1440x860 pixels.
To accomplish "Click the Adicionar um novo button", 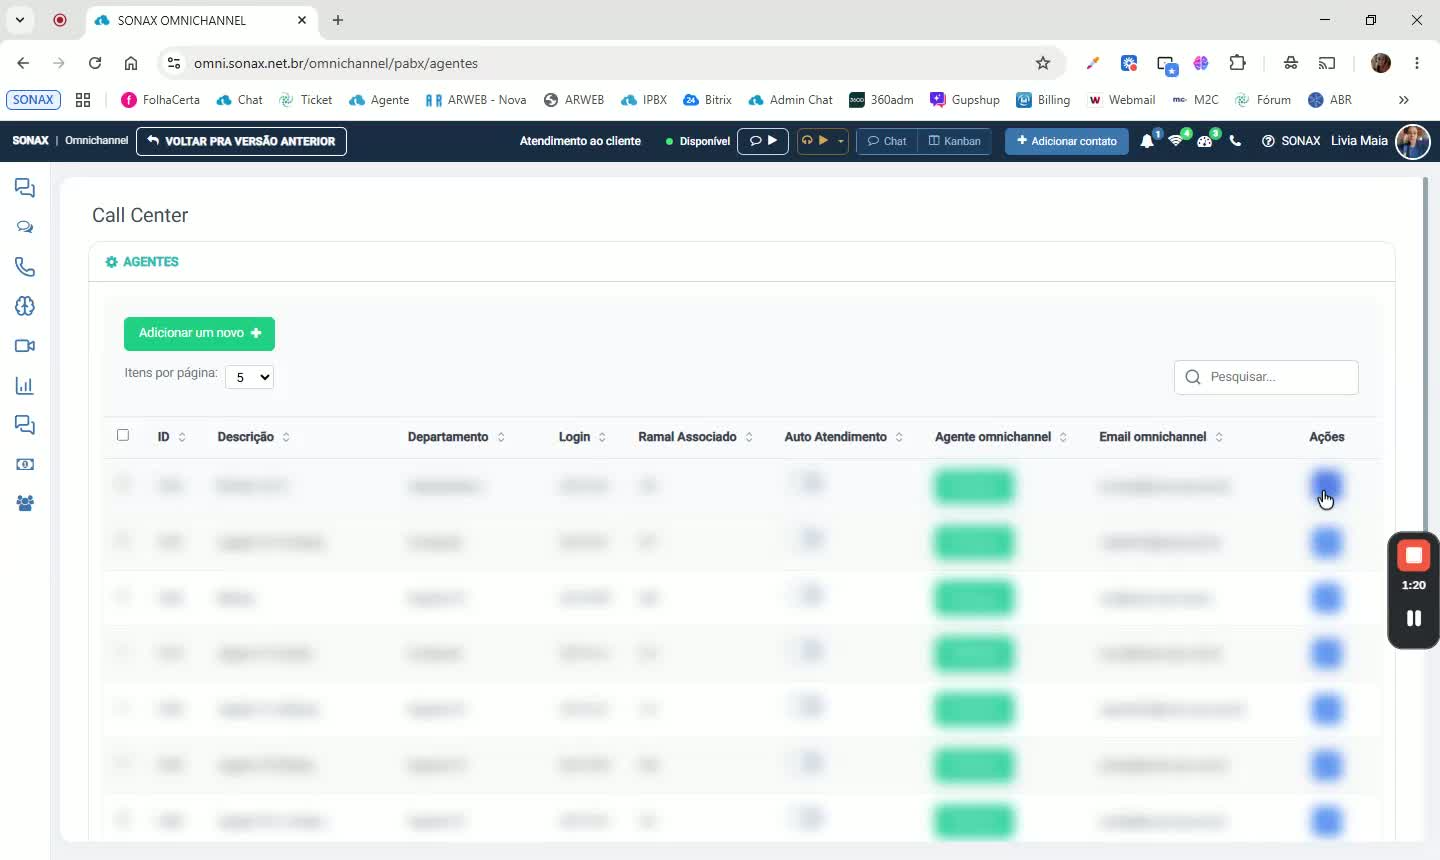I will click(199, 333).
